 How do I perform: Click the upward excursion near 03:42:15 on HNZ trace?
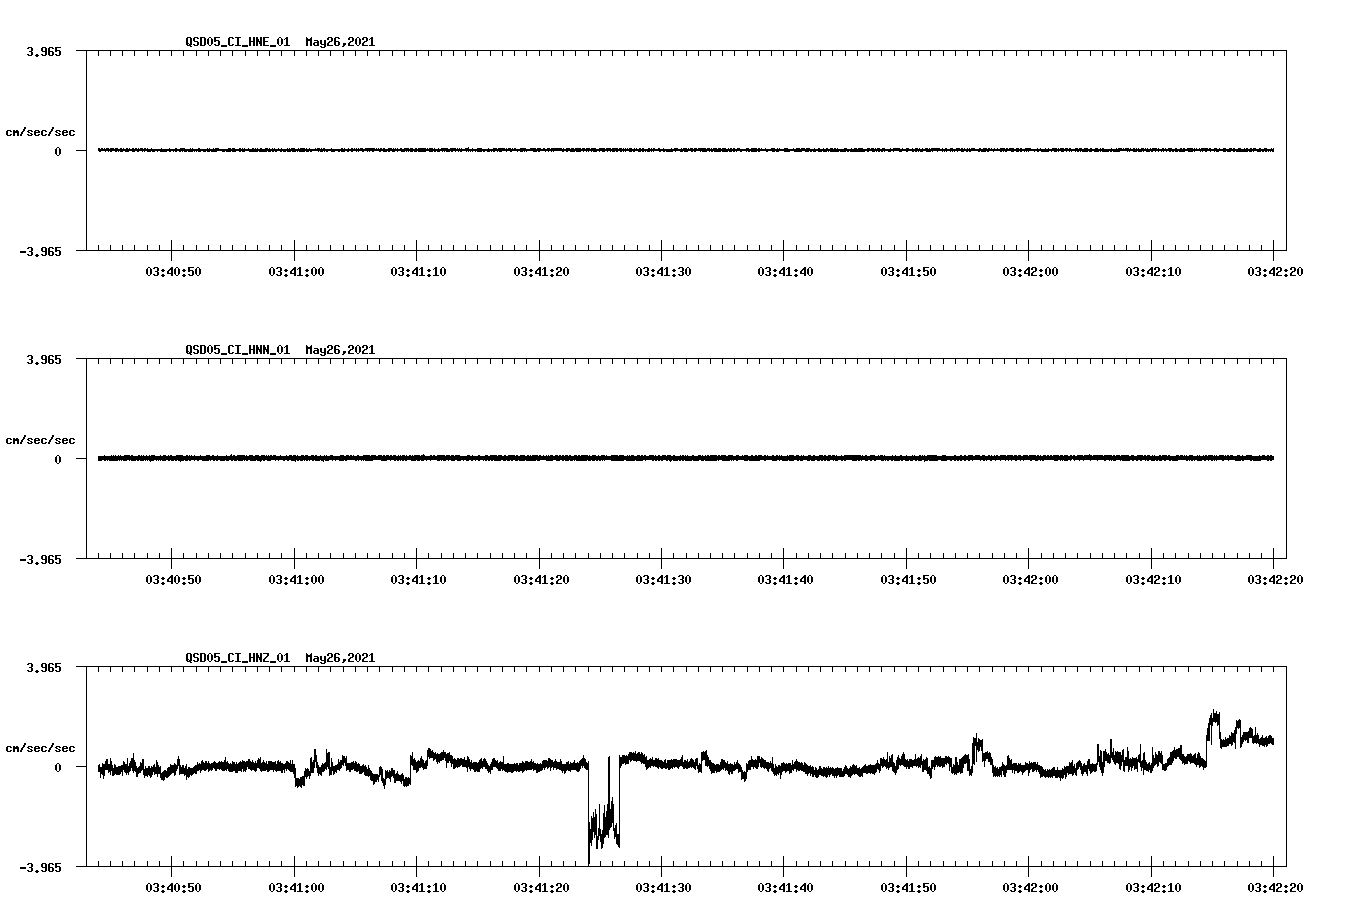(x=1213, y=715)
